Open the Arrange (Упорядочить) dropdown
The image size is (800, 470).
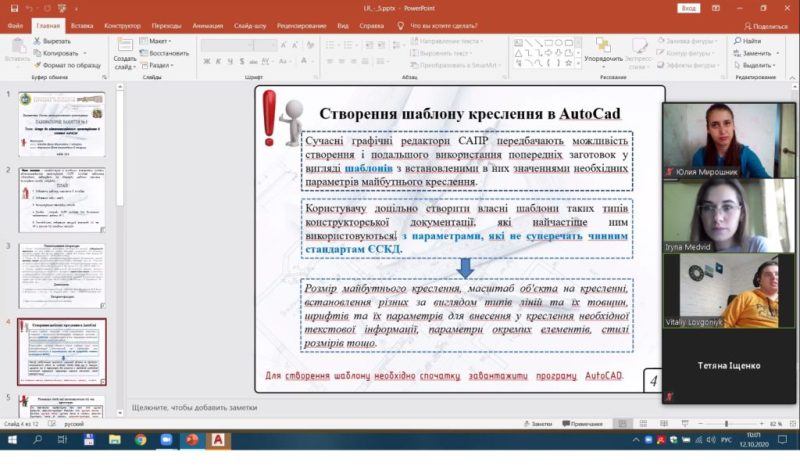pyautogui.click(x=604, y=54)
